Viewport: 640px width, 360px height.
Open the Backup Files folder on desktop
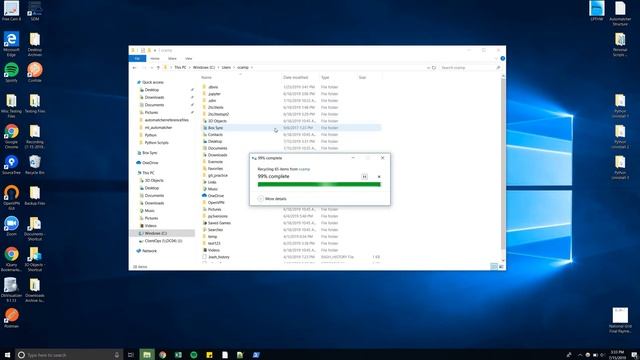click(35, 196)
